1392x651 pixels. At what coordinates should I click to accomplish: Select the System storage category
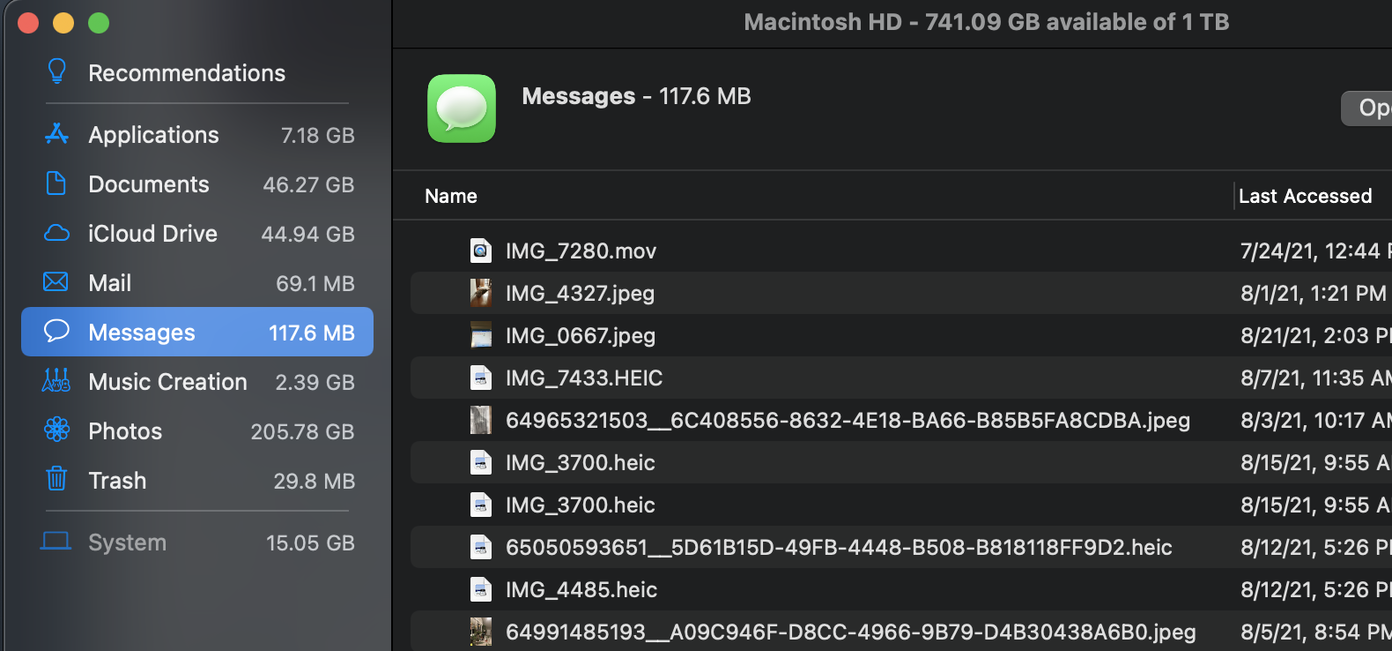pyautogui.click(x=197, y=542)
